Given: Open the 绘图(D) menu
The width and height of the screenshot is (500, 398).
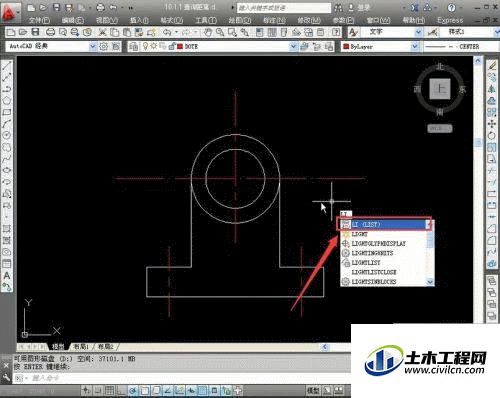Looking at the screenshot, I should (x=240, y=20).
